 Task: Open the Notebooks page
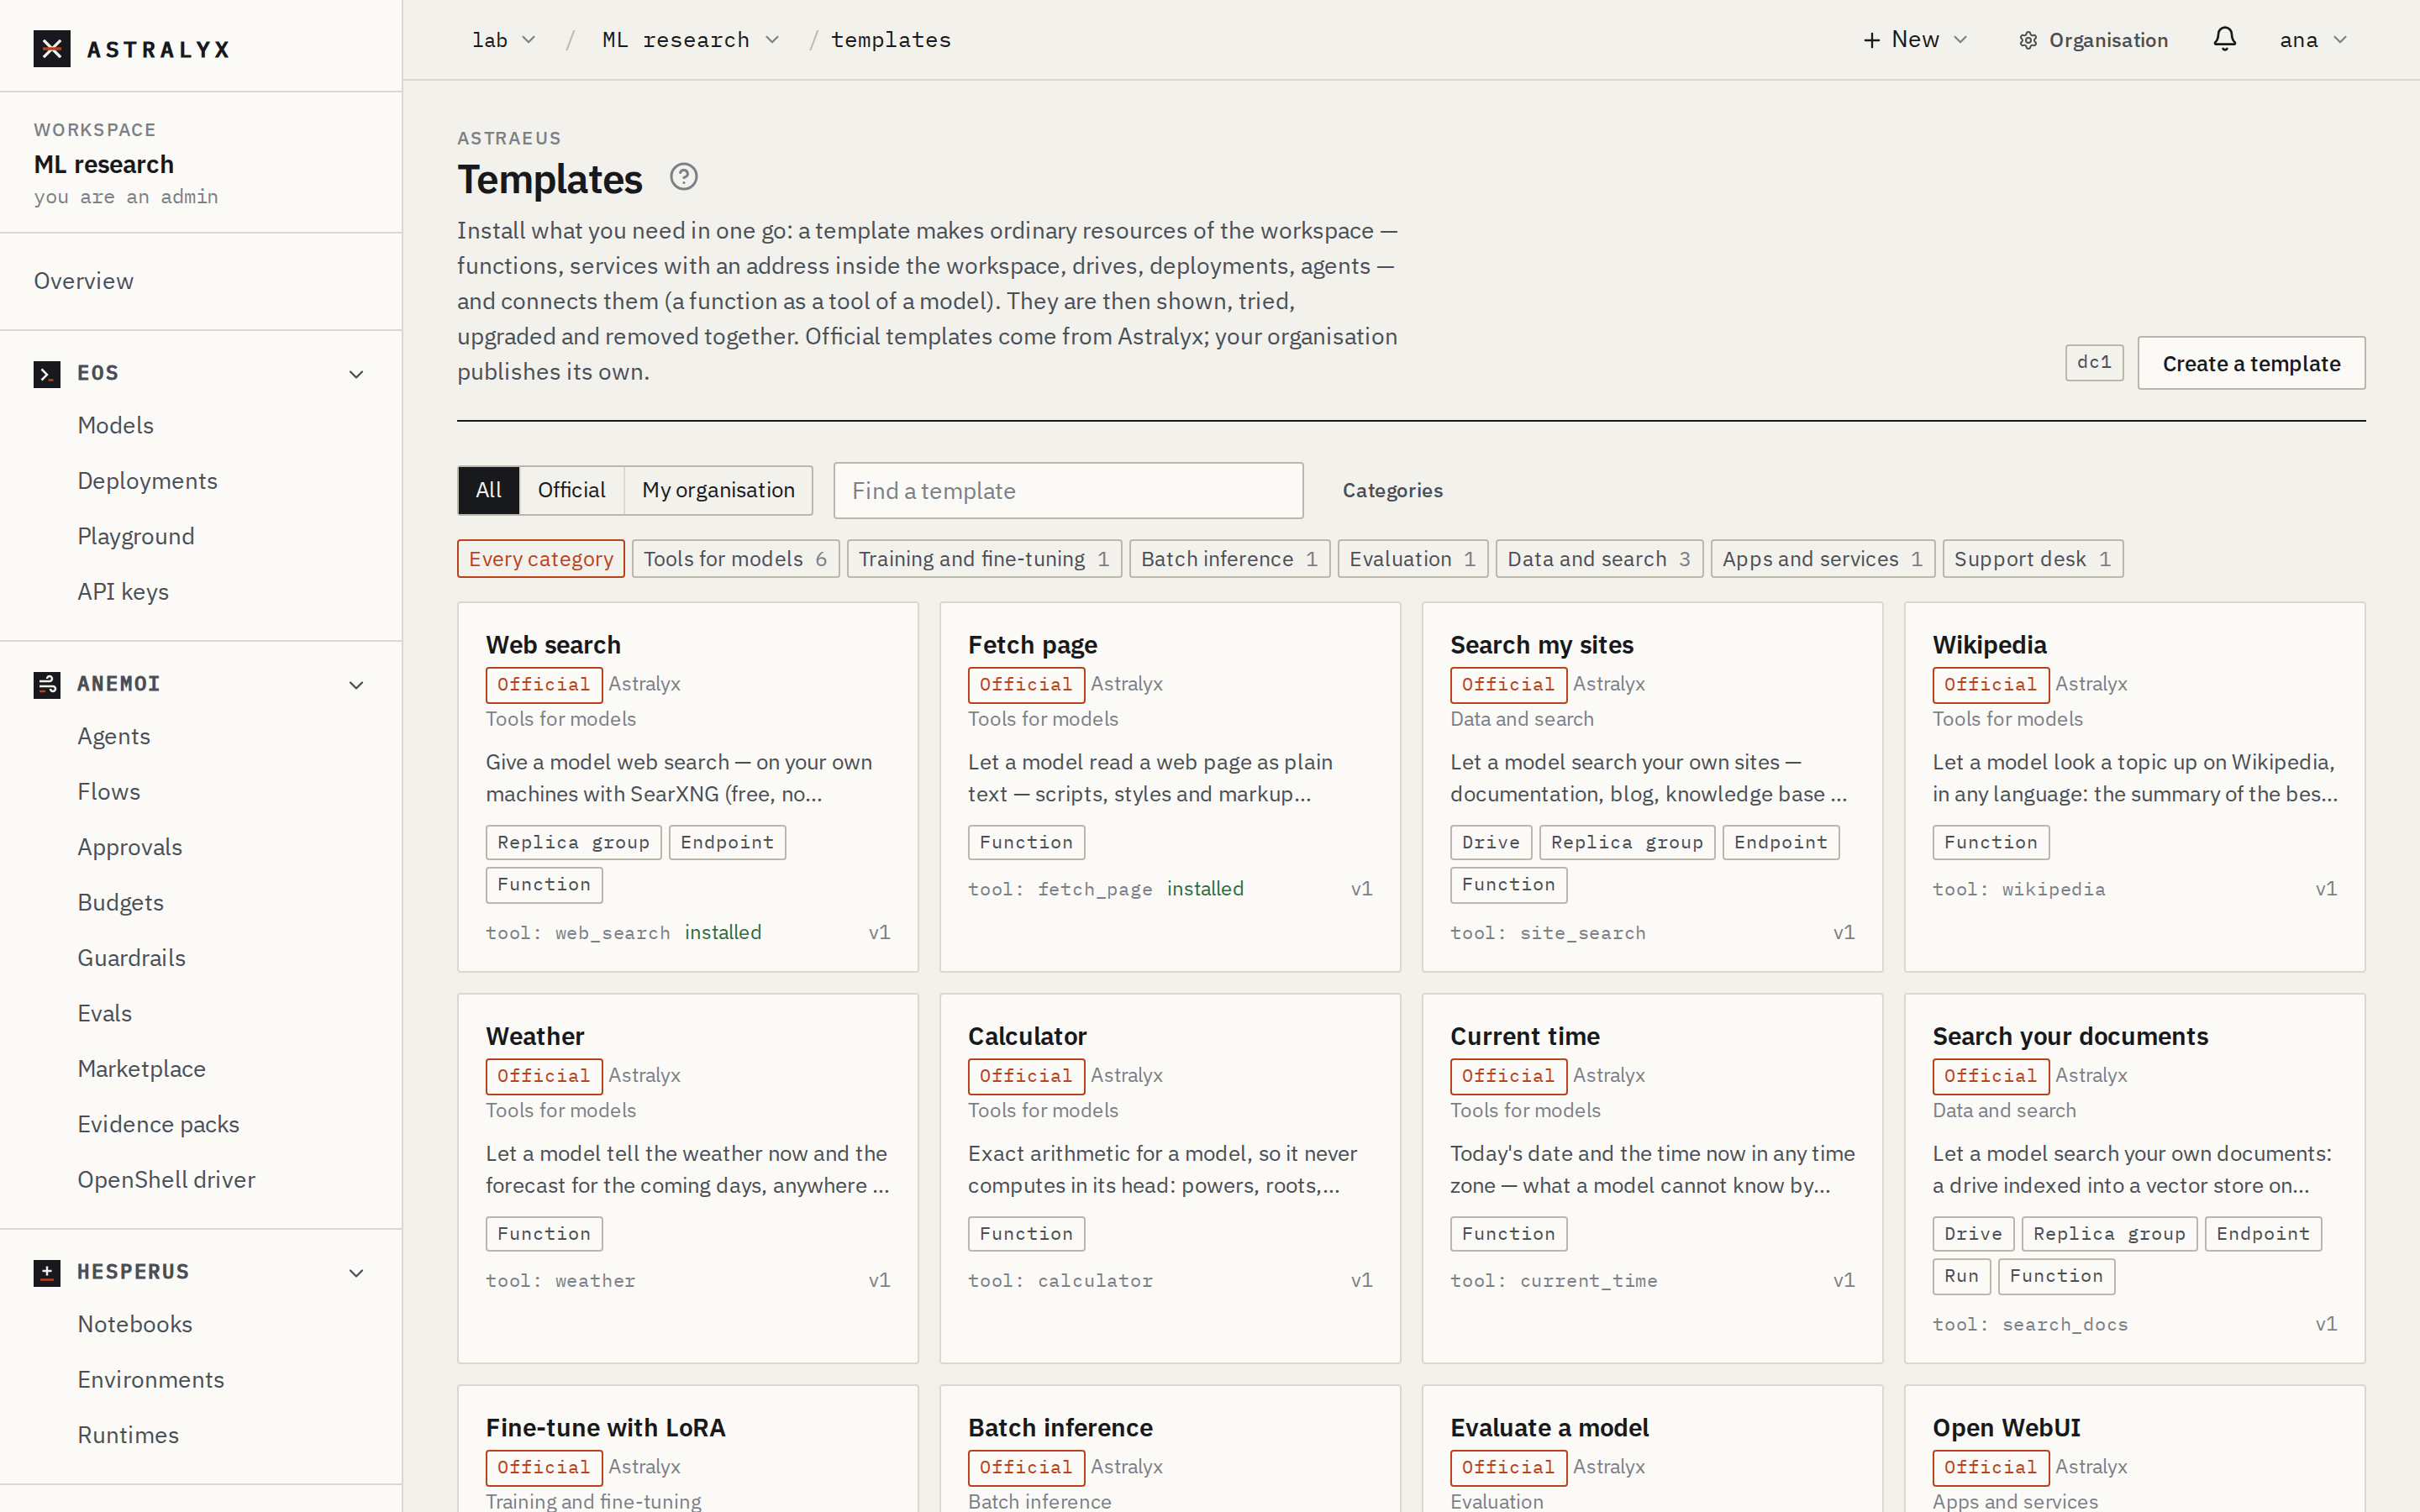pyautogui.click(x=135, y=1324)
